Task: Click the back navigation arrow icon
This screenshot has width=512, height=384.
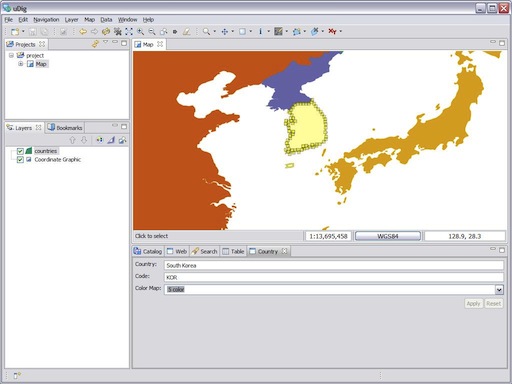Action: [x=83, y=31]
